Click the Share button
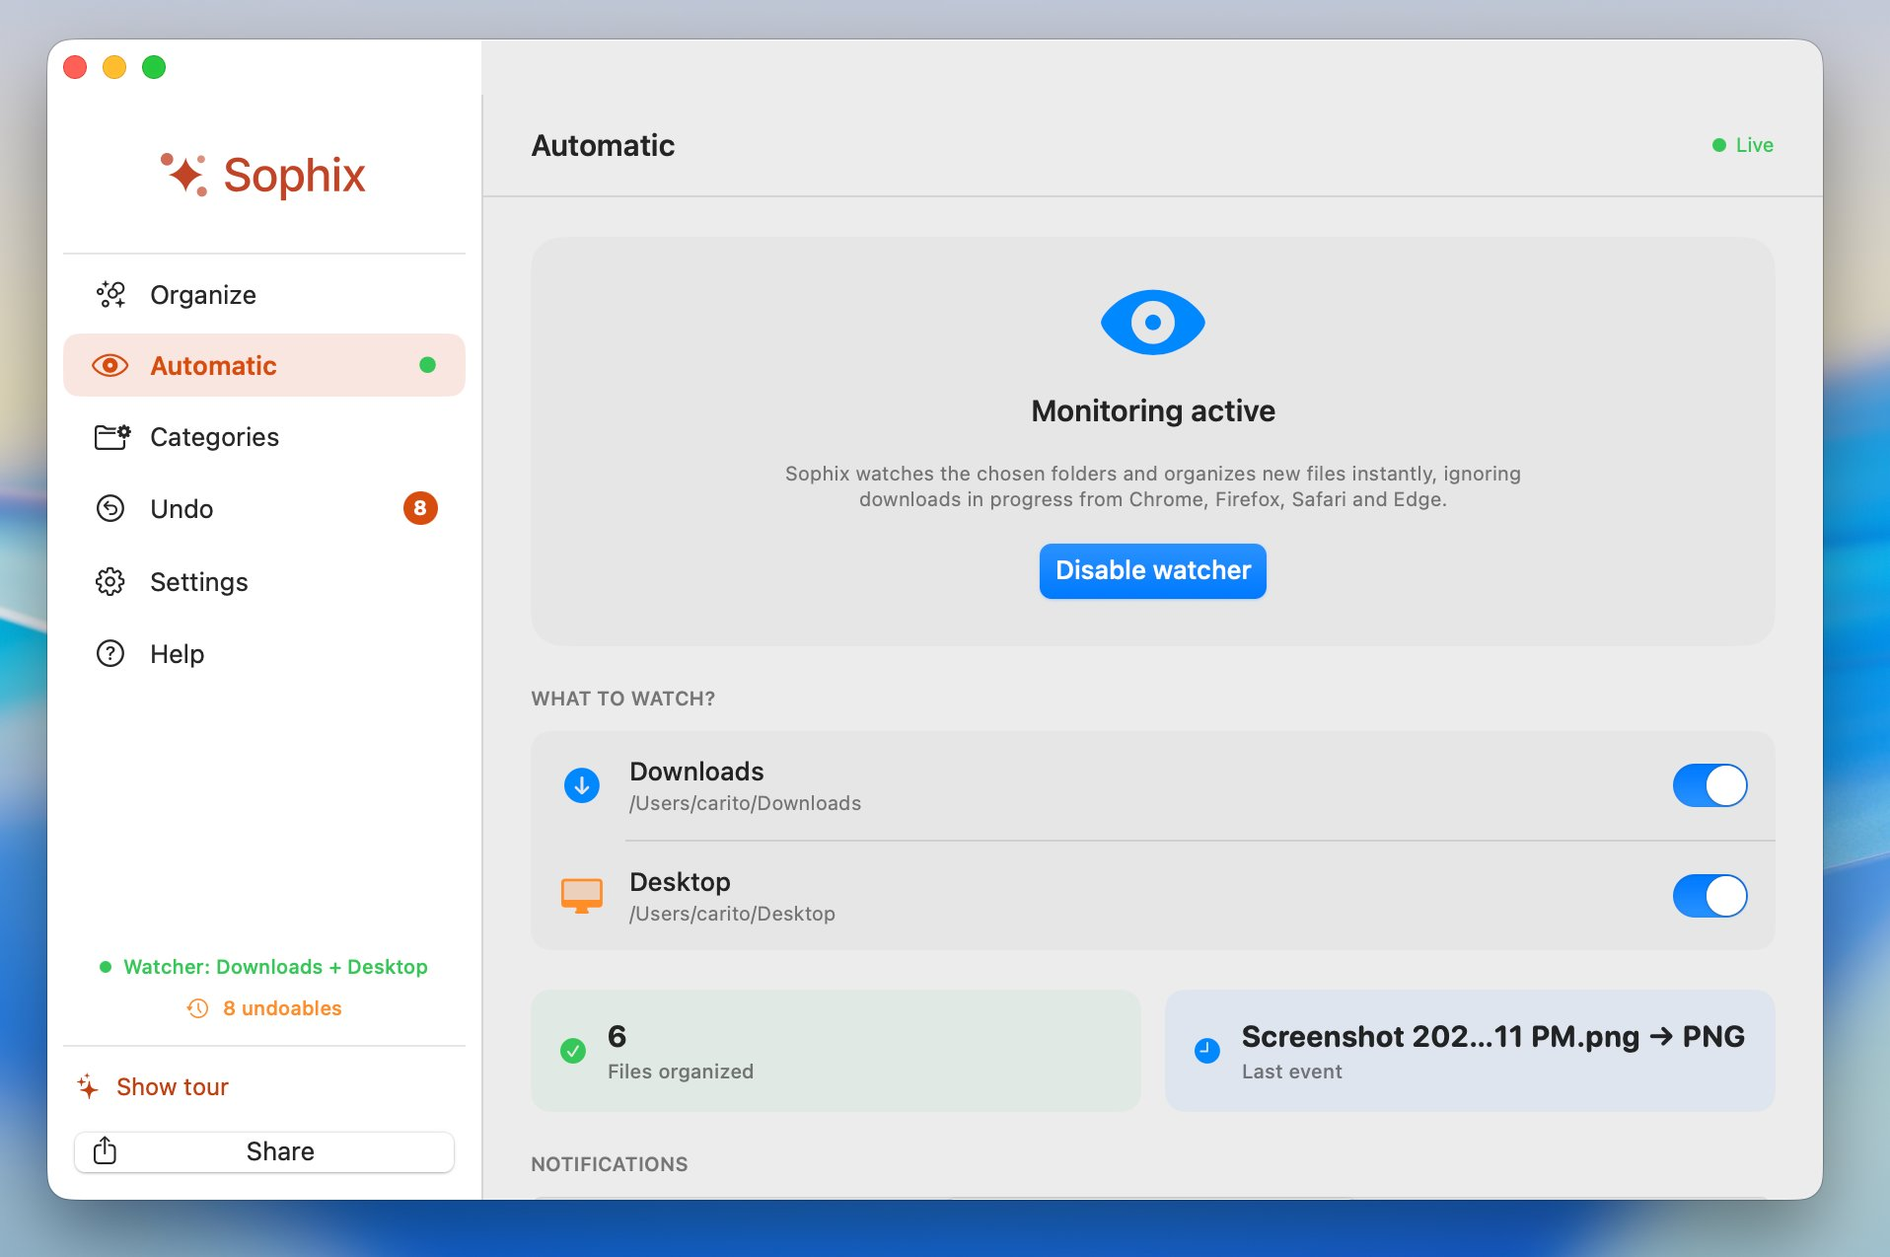Image resolution: width=1890 pixels, height=1257 pixels. tap(264, 1151)
